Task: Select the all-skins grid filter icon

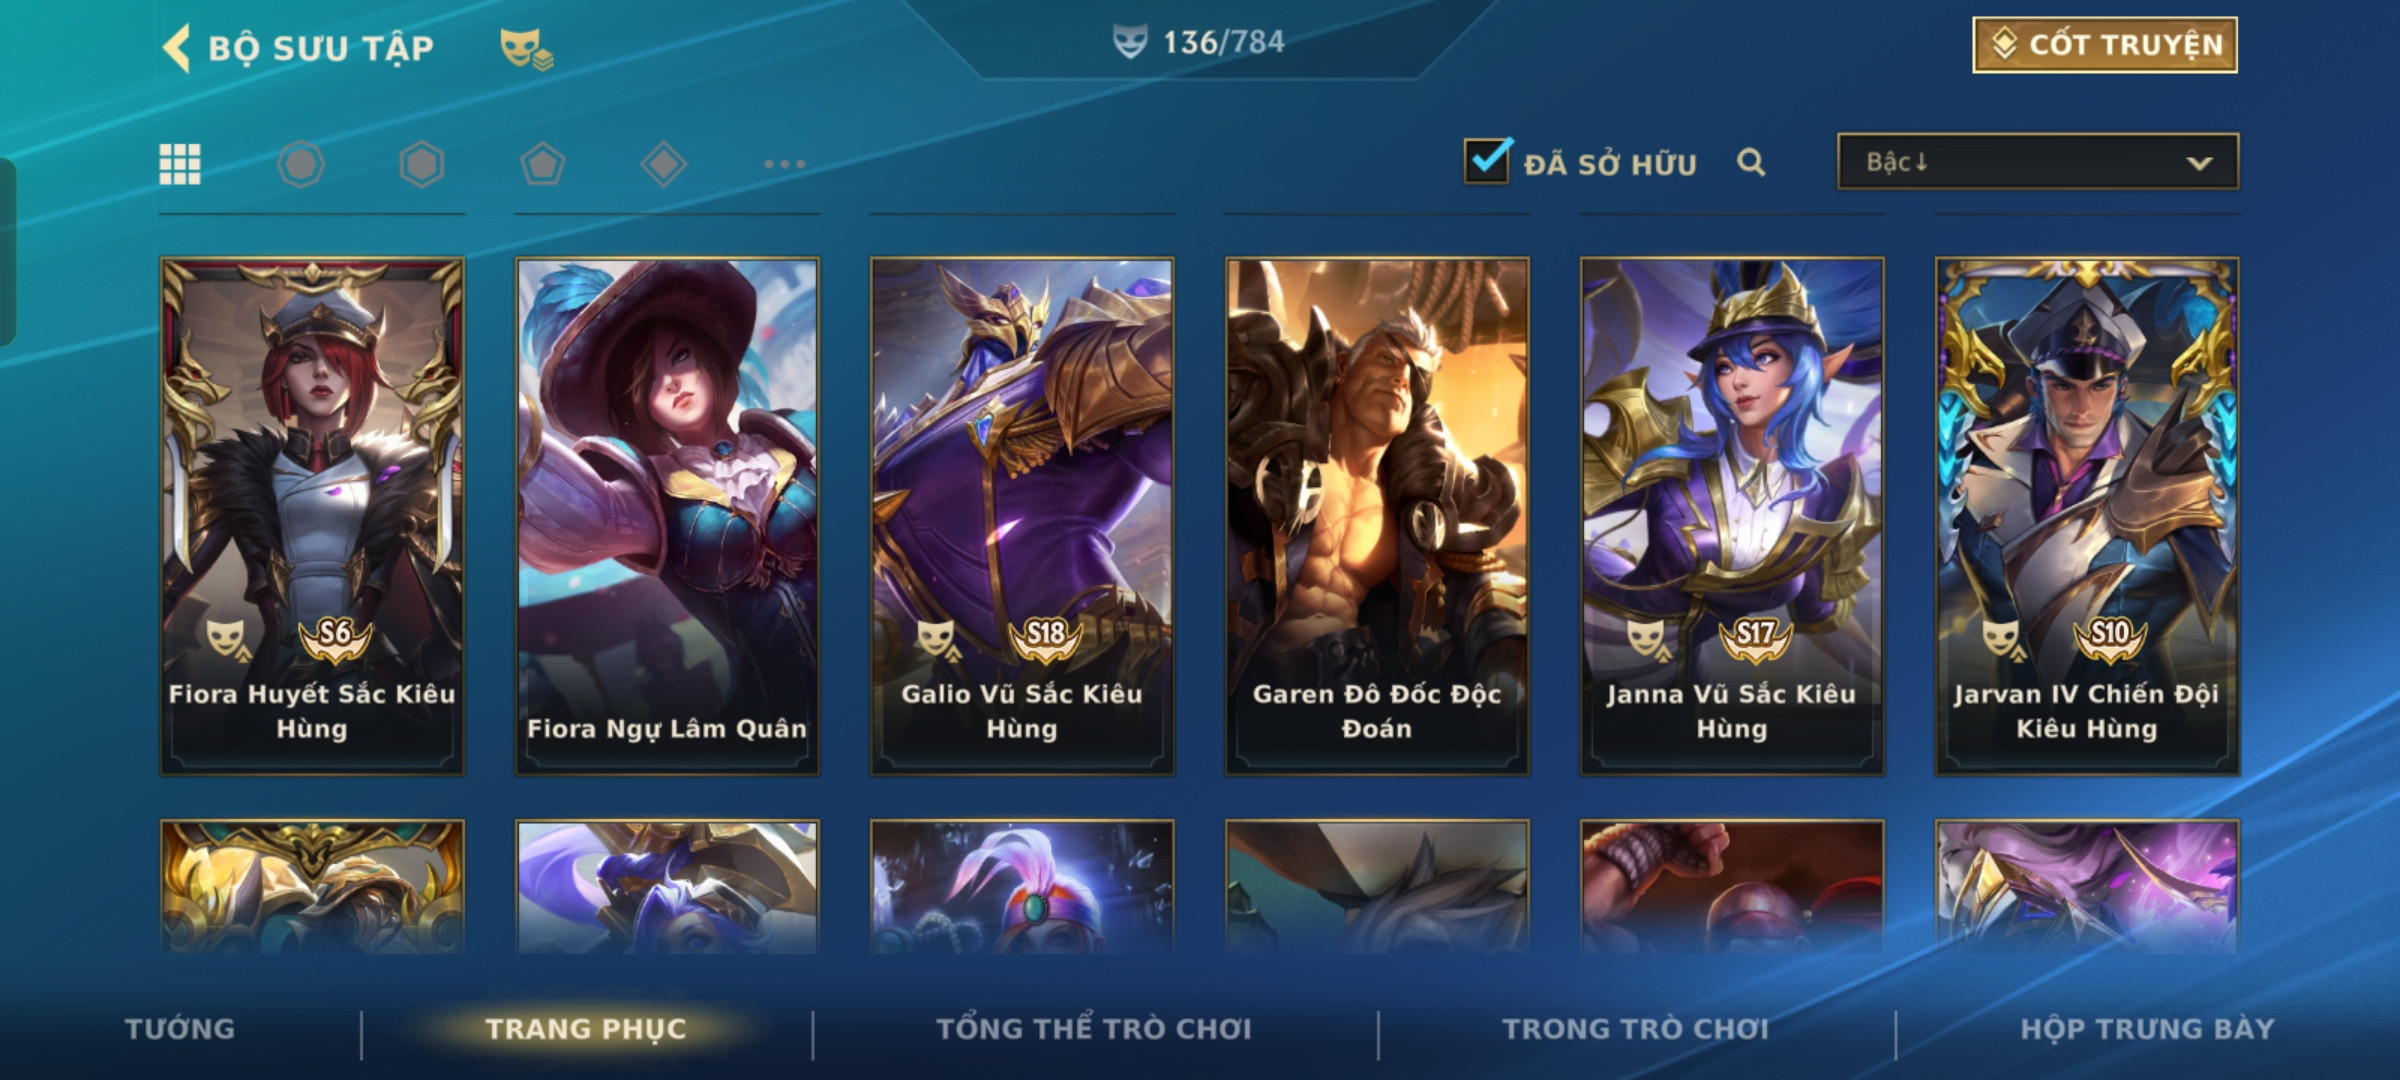Action: pyautogui.click(x=180, y=164)
